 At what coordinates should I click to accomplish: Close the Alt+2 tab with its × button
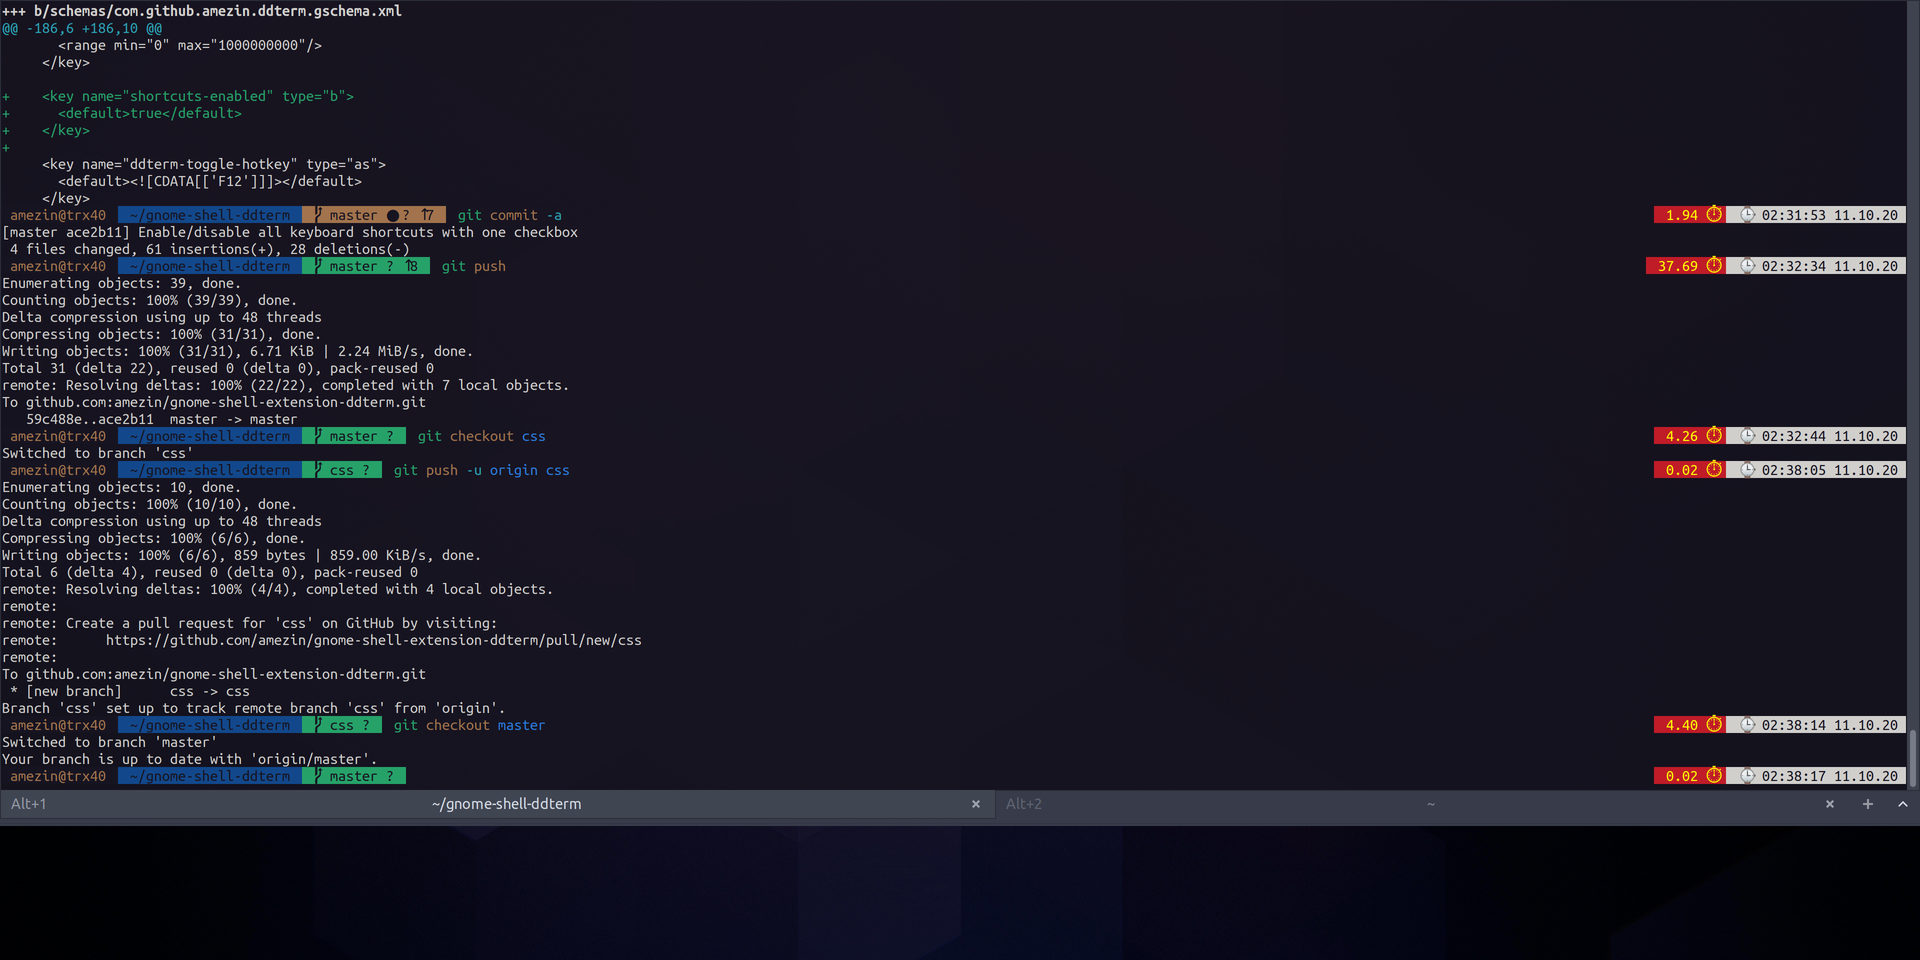pyautogui.click(x=1829, y=803)
